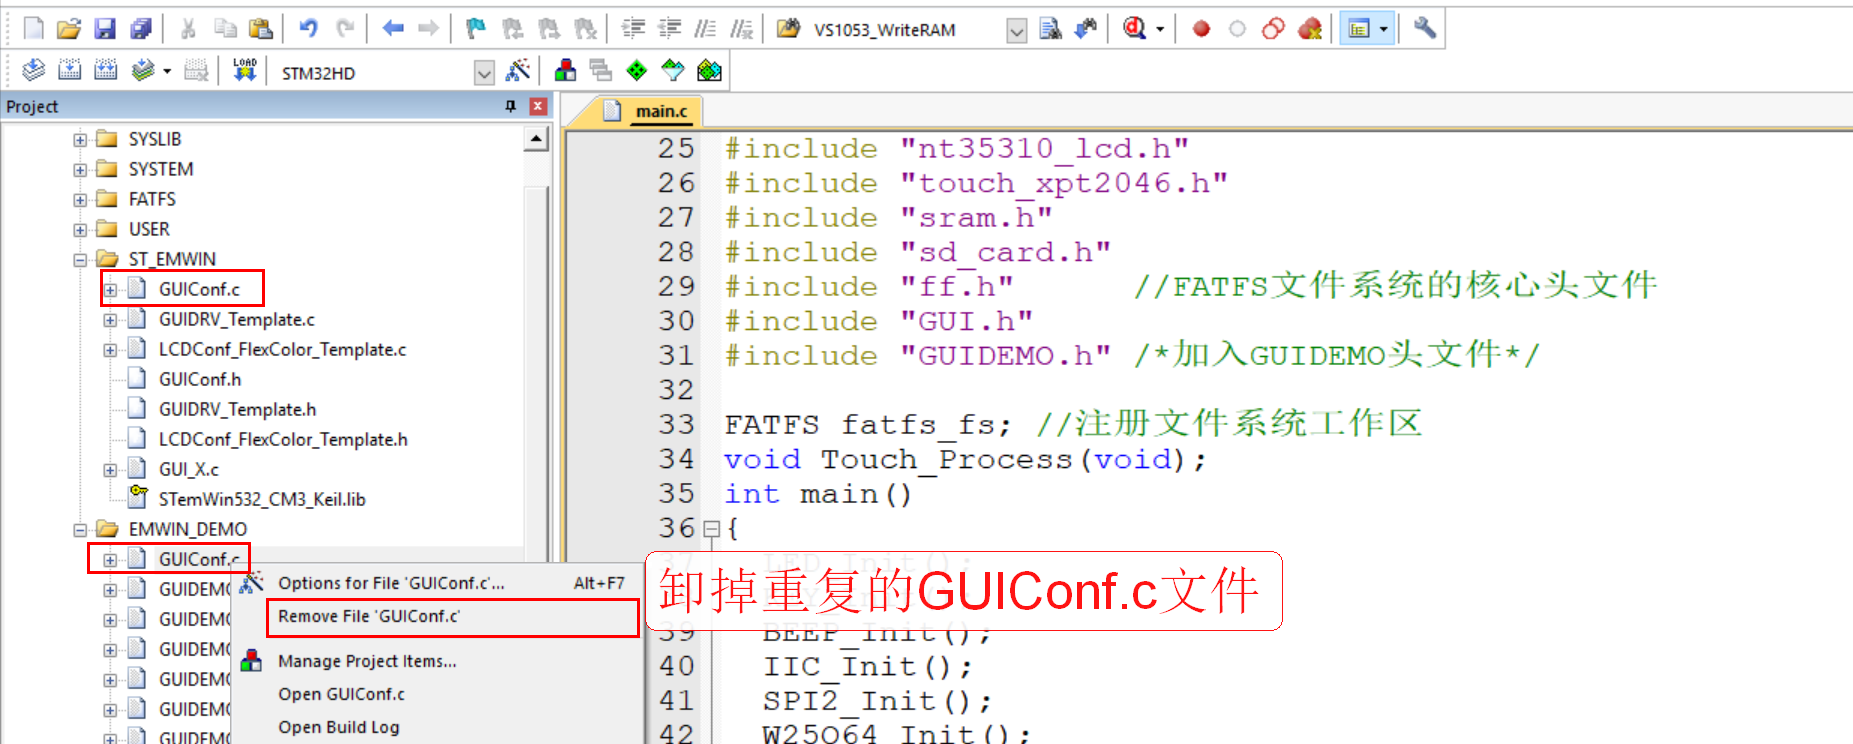Choose Open Build Log
The width and height of the screenshot is (1853, 744).
(x=437, y=727)
